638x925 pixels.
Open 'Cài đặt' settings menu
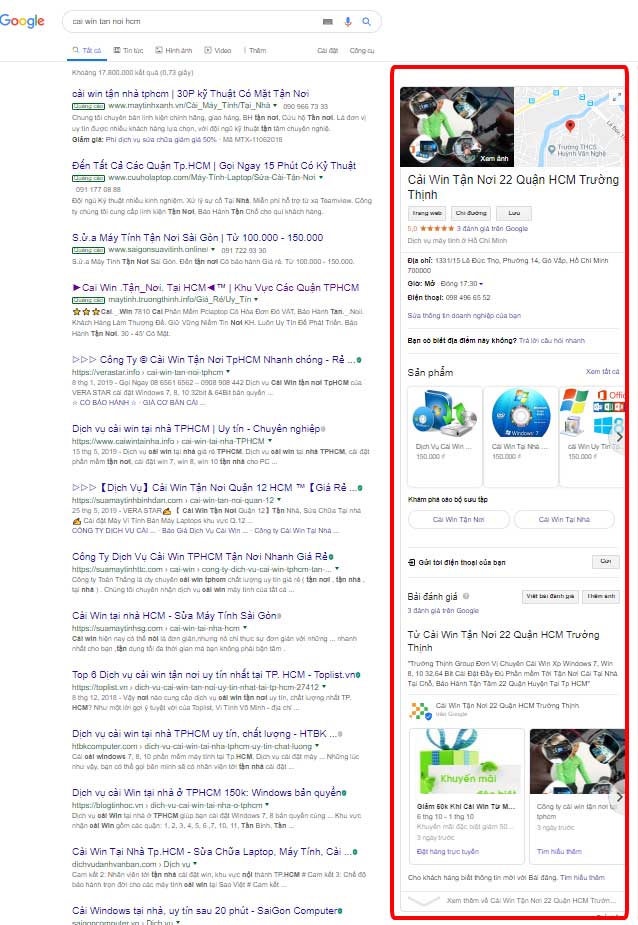click(x=328, y=51)
